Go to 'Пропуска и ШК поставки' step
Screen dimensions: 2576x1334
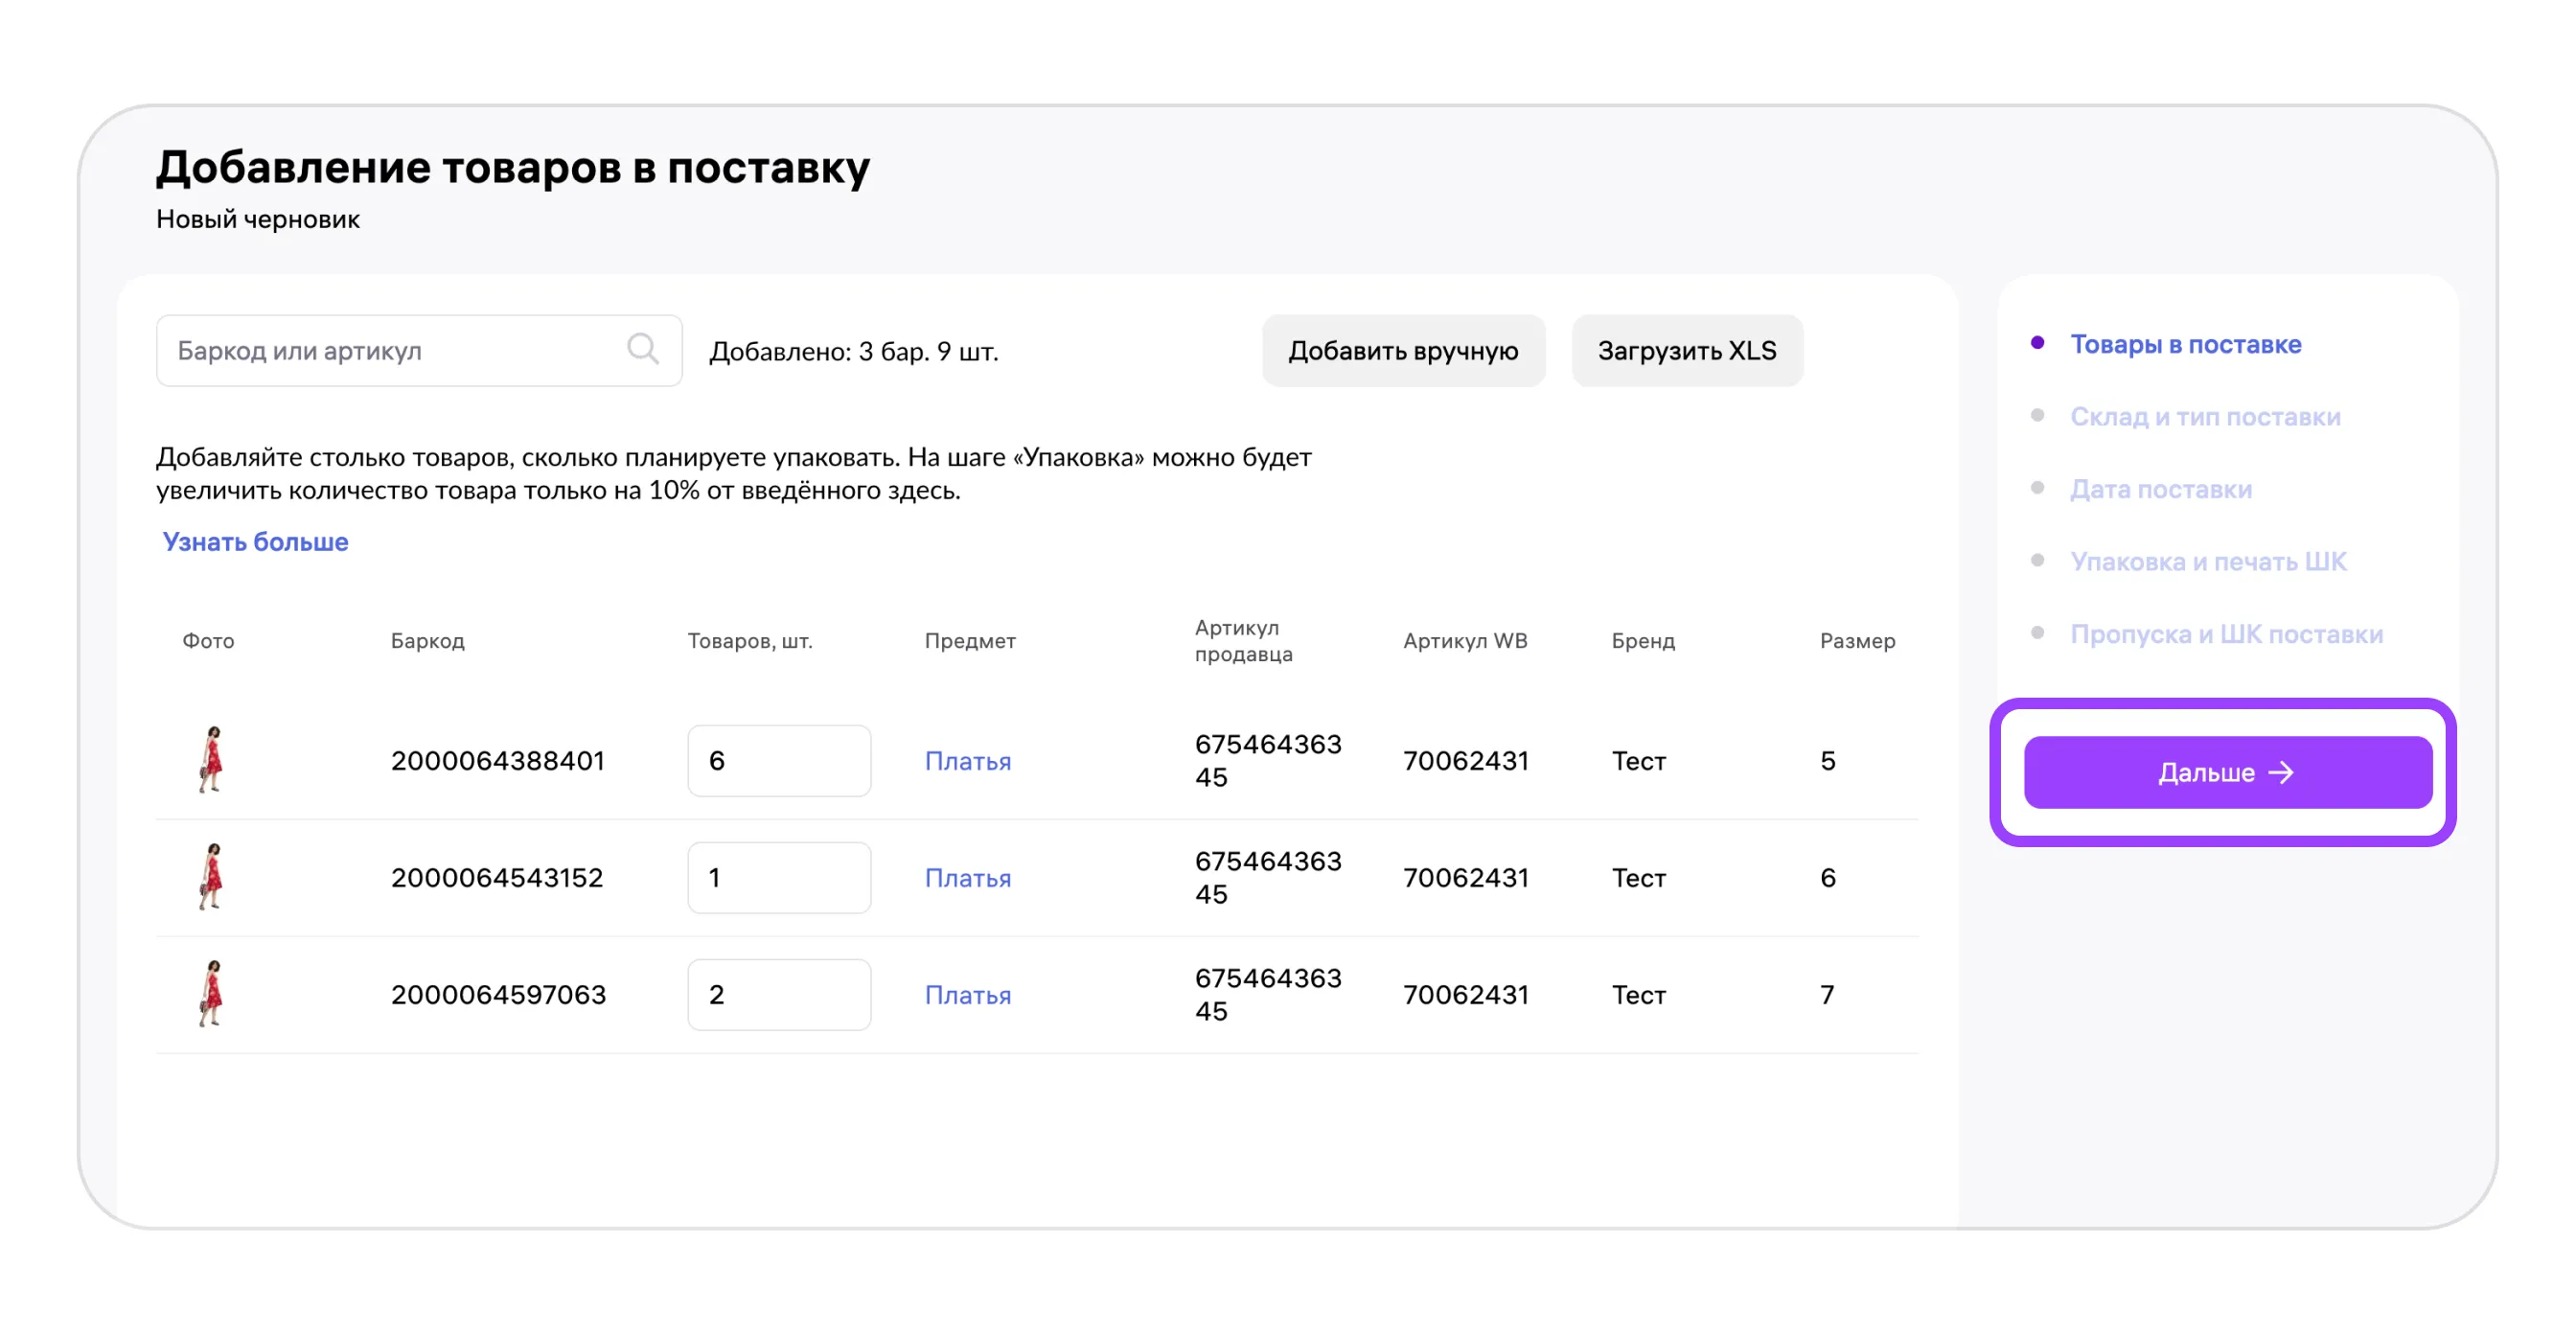pyautogui.click(x=2226, y=635)
